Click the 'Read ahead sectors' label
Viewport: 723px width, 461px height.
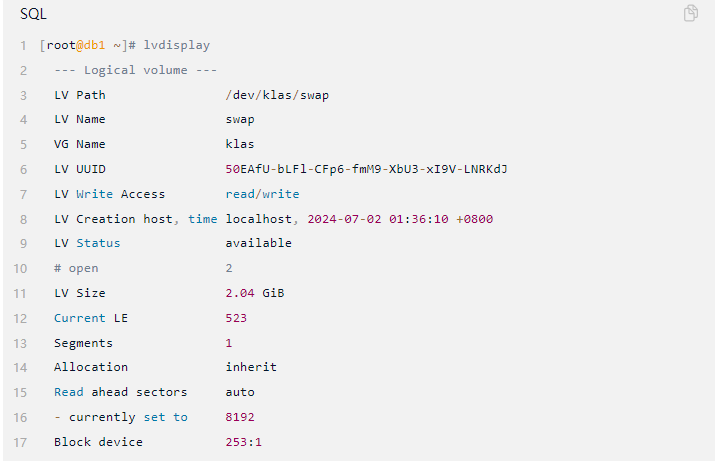pos(120,392)
